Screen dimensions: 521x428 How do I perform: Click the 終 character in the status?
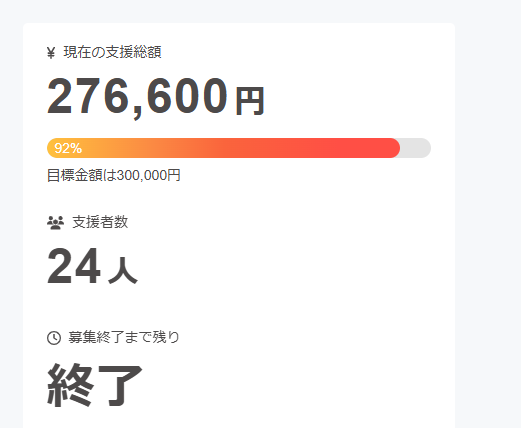pyautogui.click(x=70, y=385)
